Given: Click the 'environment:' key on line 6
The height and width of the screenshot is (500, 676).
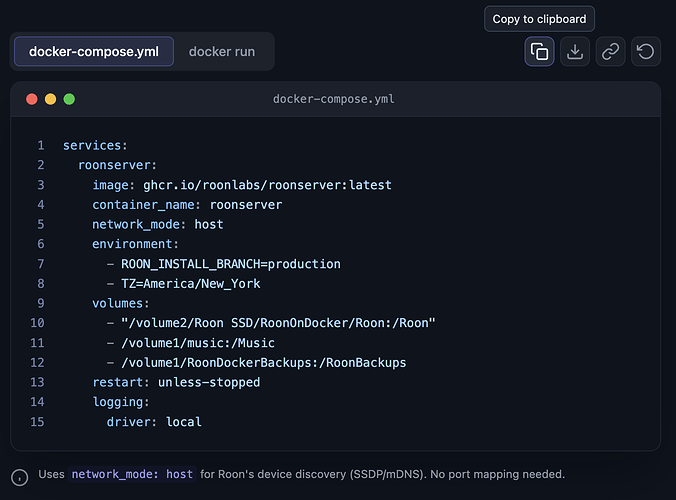Looking at the screenshot, I should (135, 244).
